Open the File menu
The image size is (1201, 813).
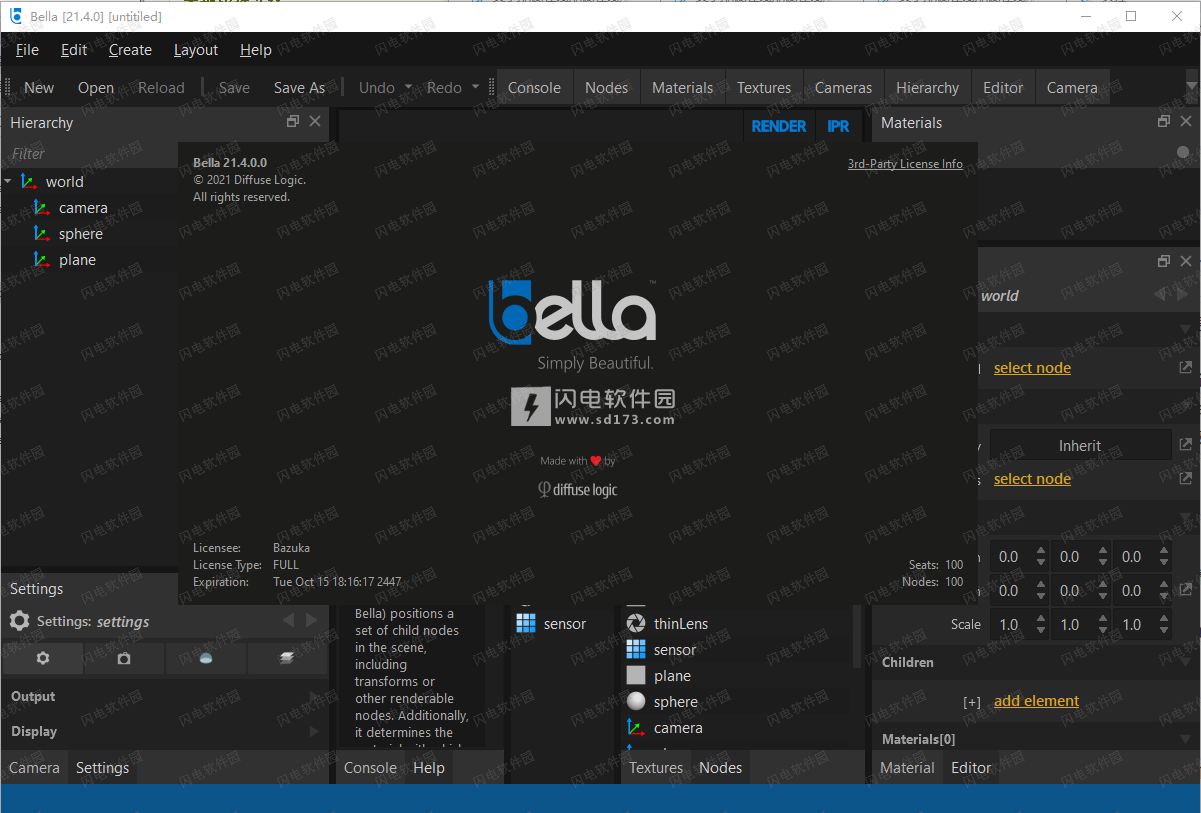tap(27, 50)
